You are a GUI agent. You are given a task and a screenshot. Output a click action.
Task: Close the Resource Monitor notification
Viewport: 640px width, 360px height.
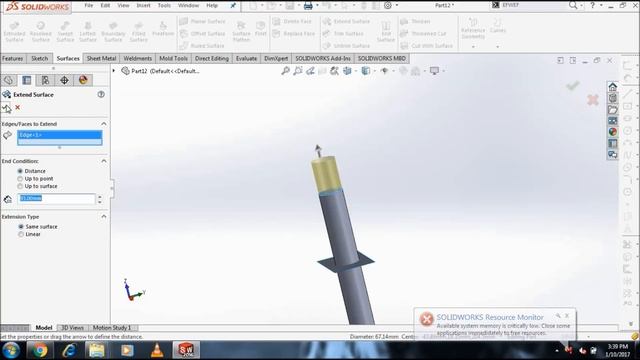coord(567,316)
